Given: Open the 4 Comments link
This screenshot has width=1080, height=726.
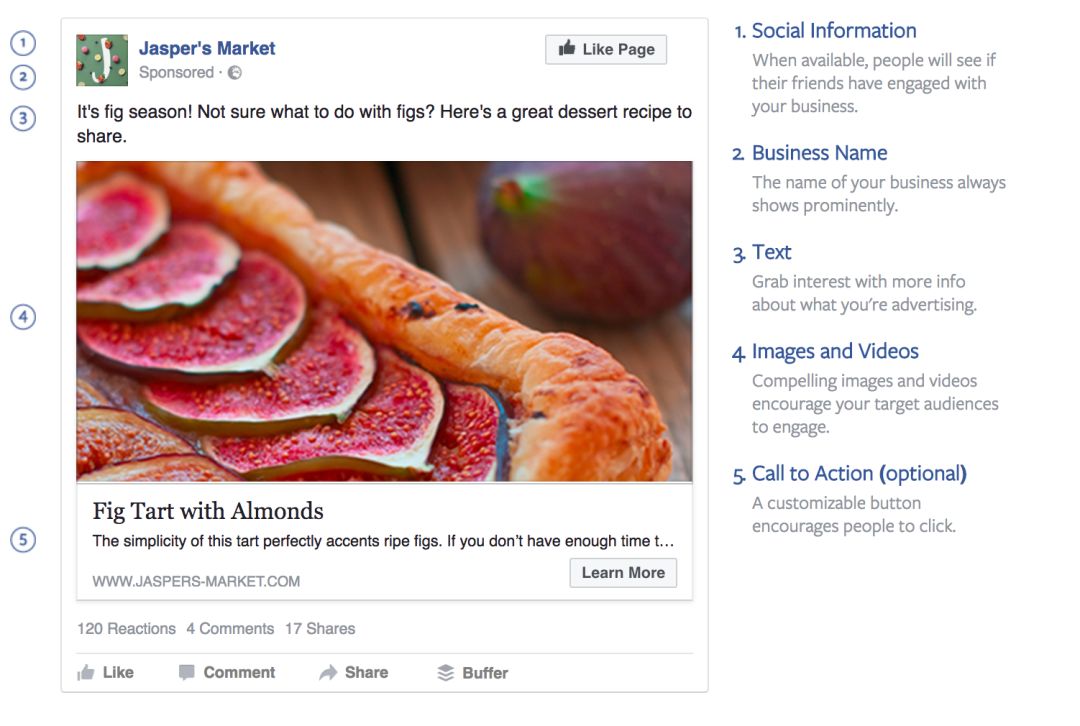Looking at the screenshot, I should tap(230, 629).
